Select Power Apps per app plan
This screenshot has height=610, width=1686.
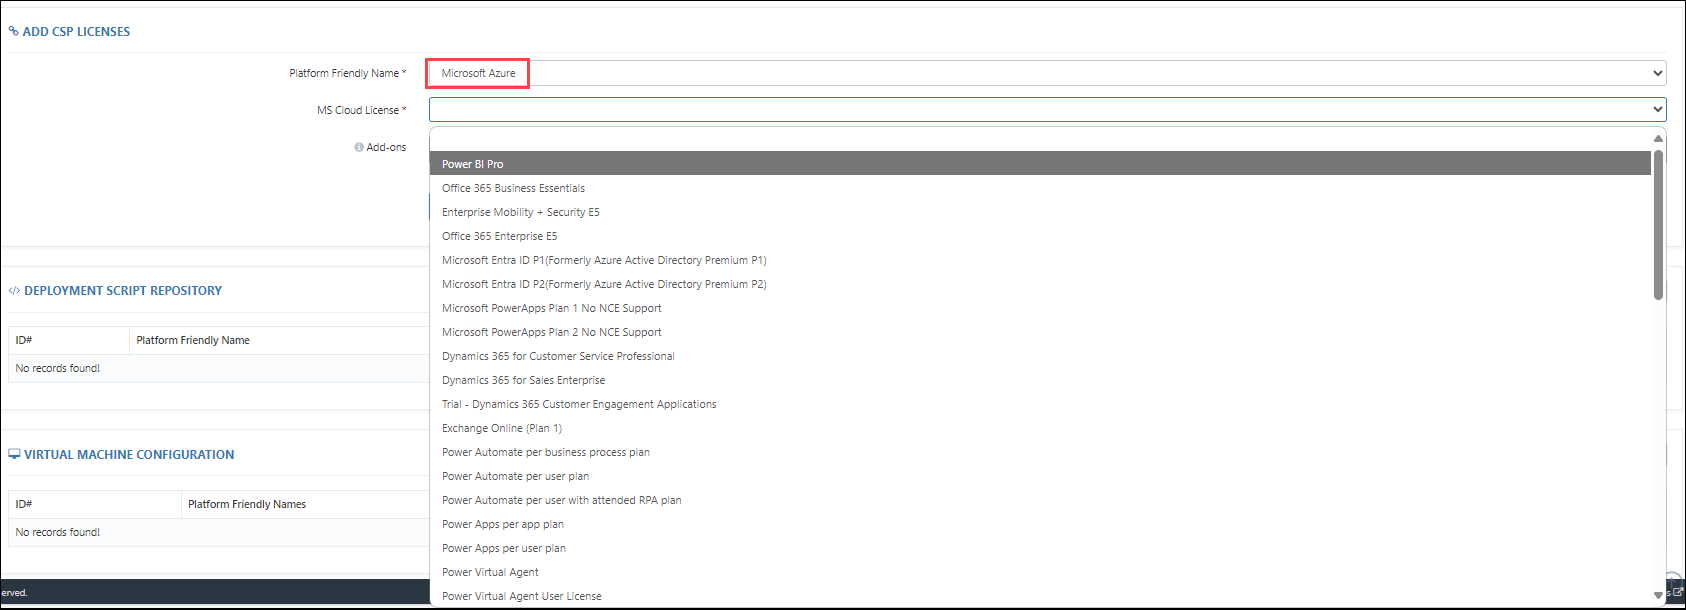tap(1040, 524)
